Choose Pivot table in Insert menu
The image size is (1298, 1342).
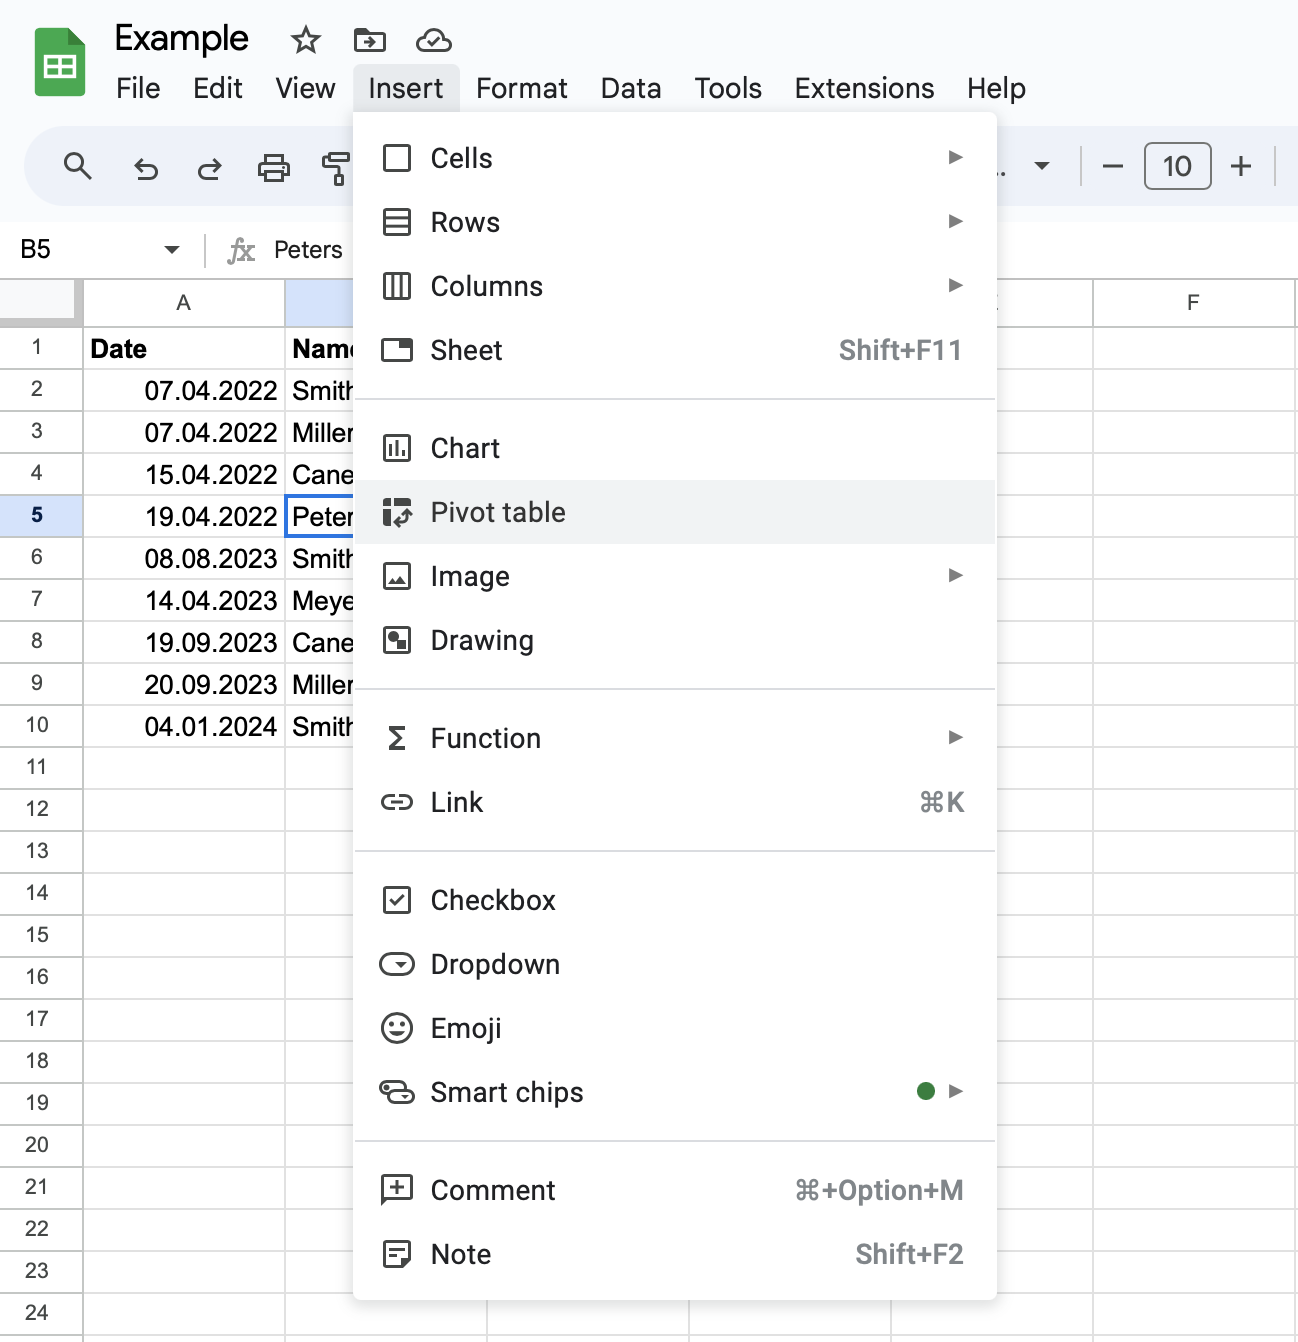tap(675, 512)
